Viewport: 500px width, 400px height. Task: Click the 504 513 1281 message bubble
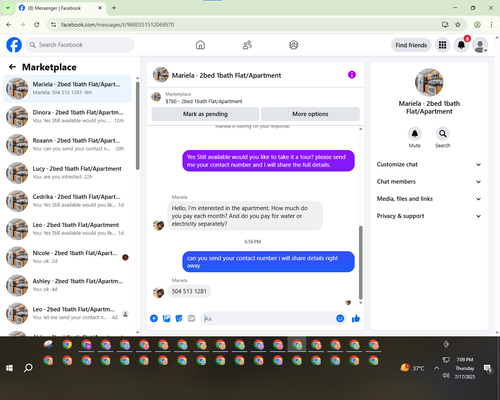pos(189,291)
